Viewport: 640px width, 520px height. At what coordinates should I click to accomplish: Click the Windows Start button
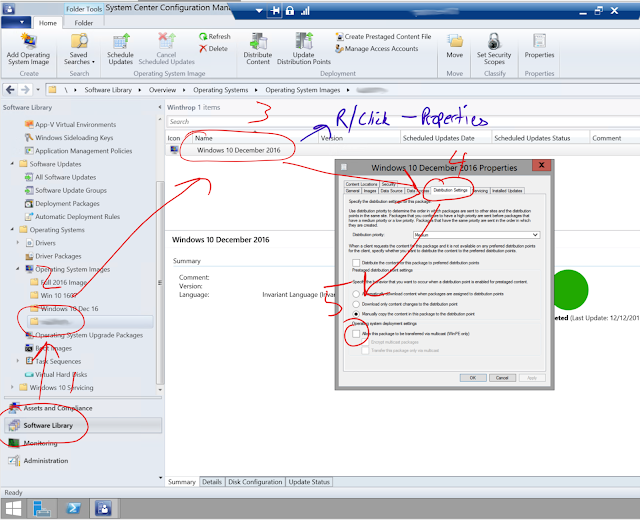coord(13,509)
